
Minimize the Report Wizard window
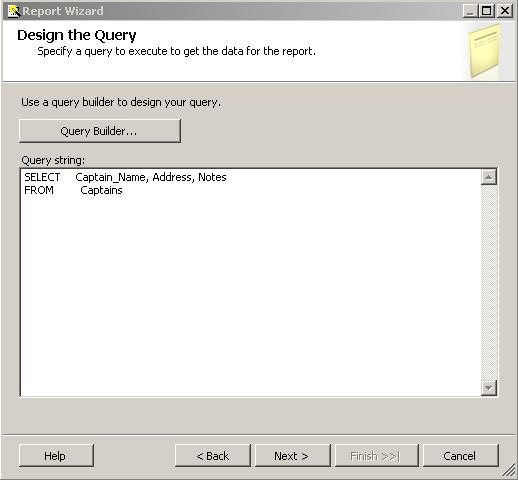(x=470, y=11)
